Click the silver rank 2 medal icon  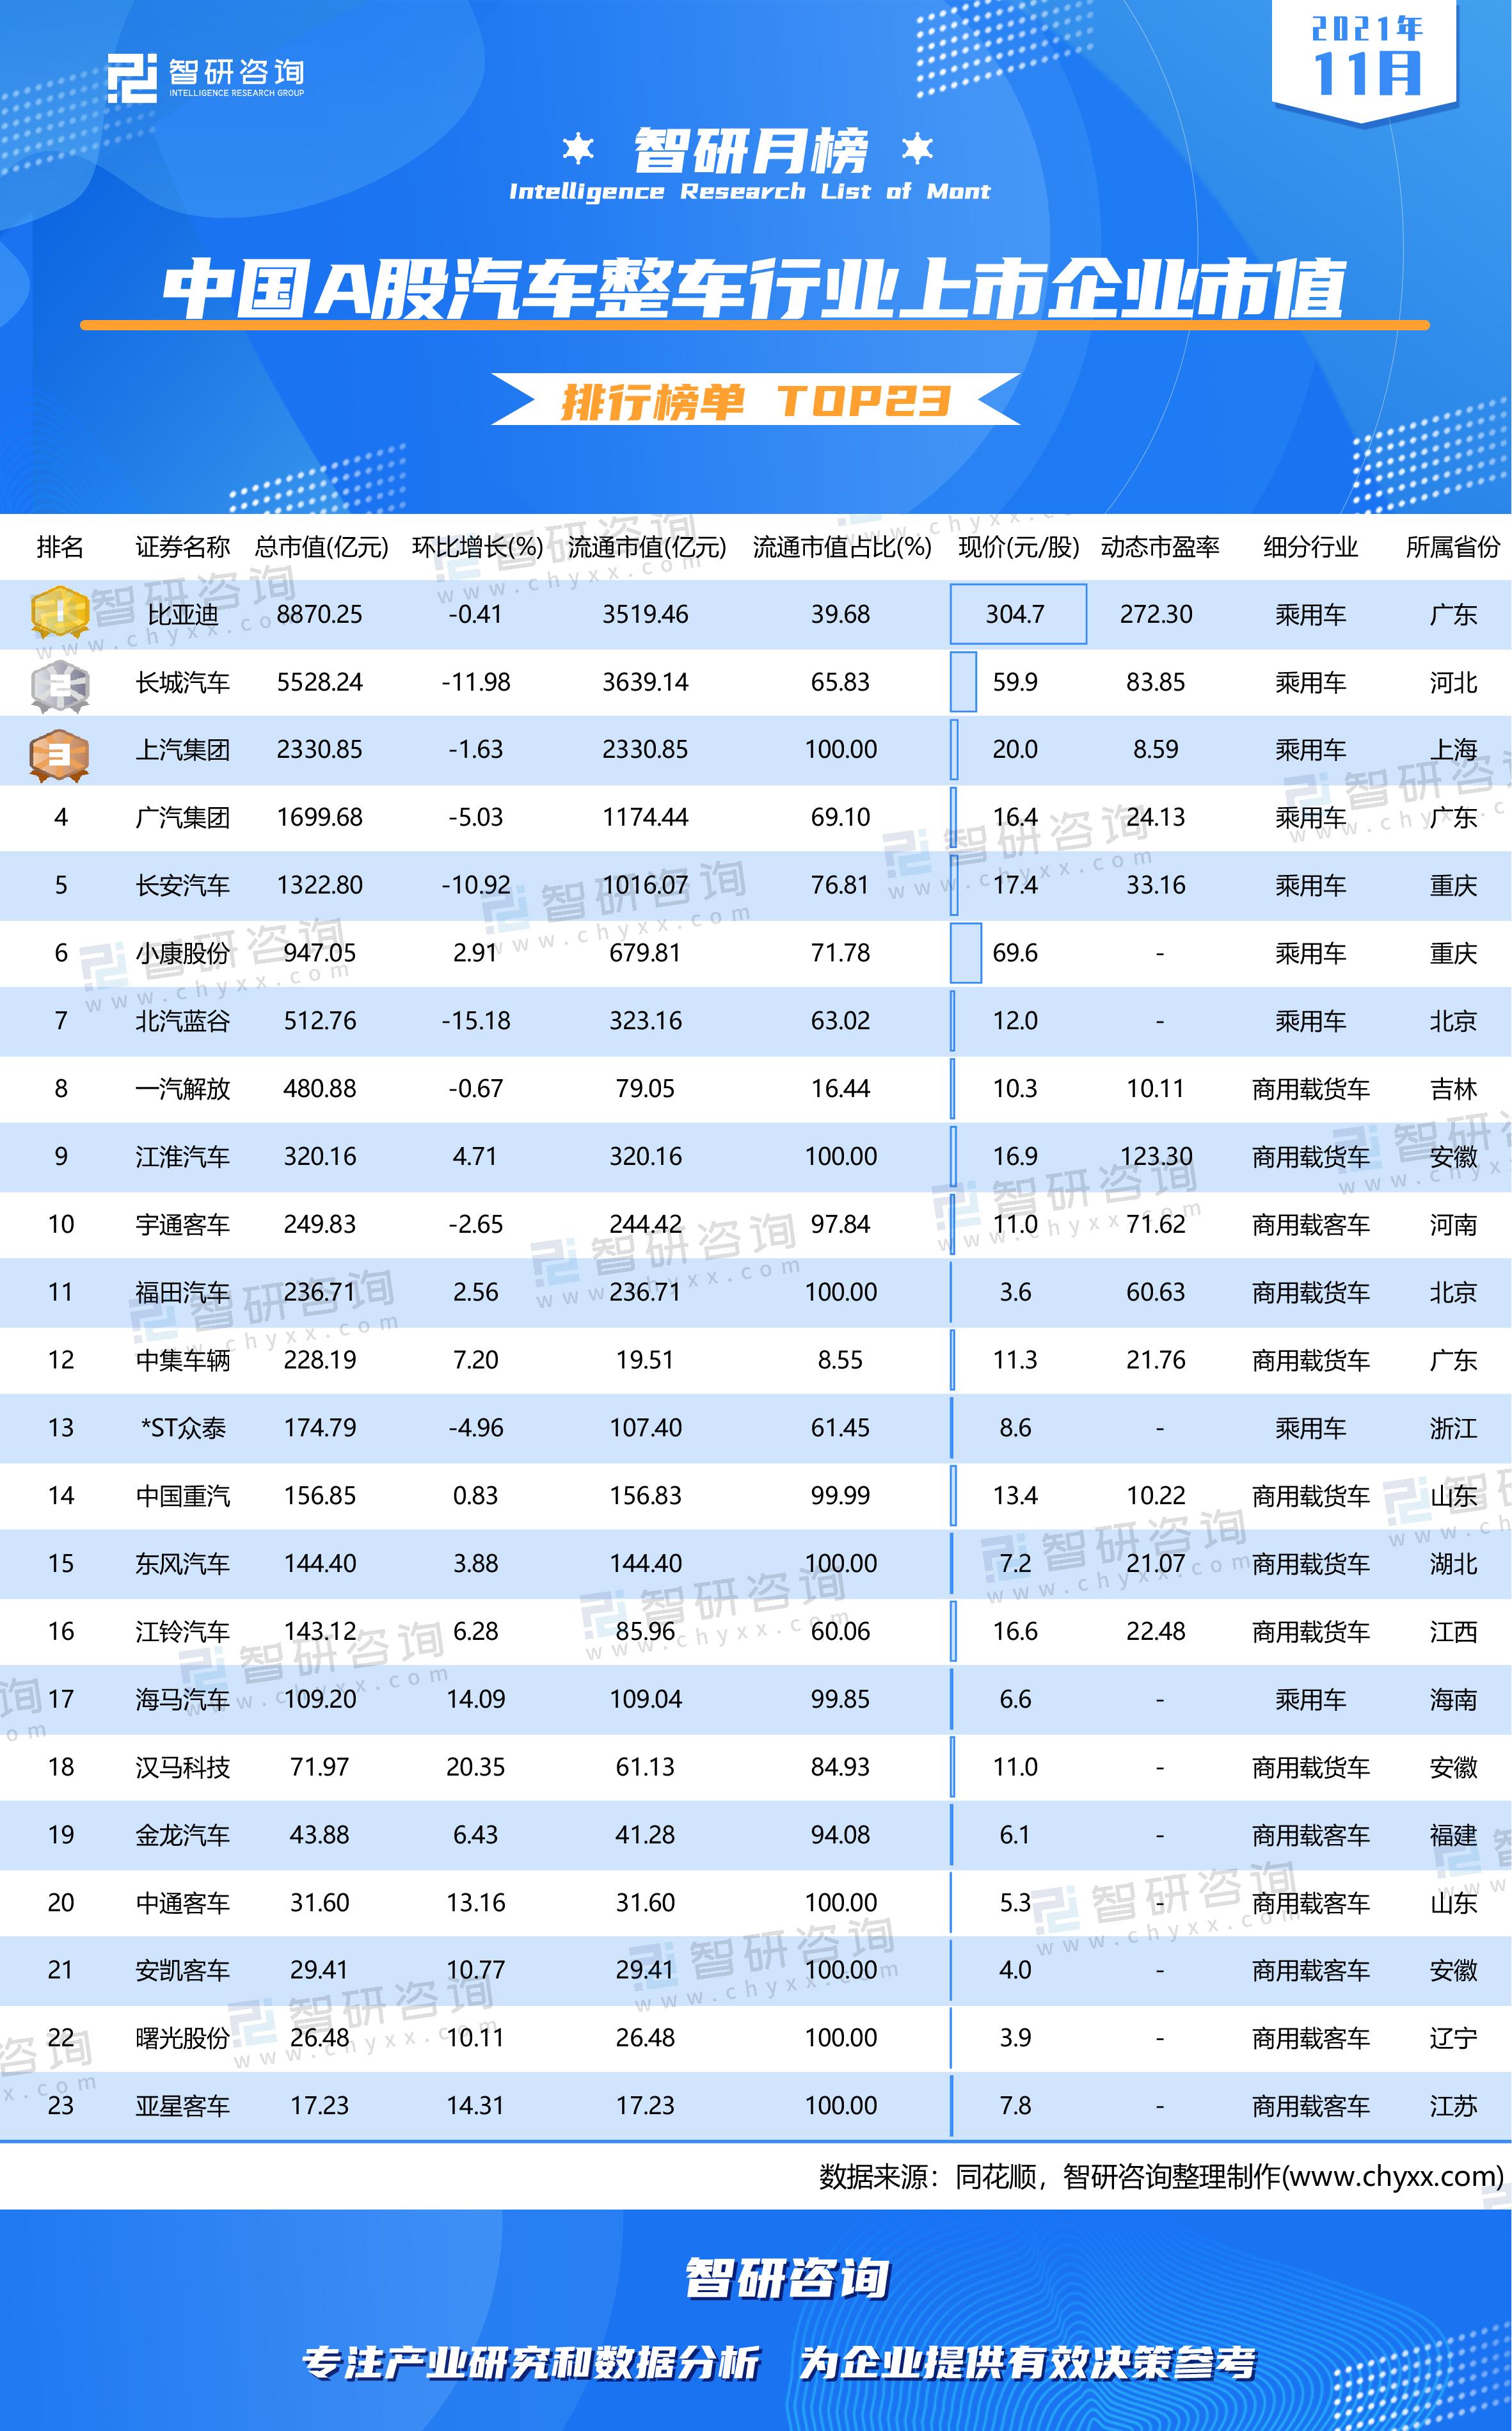pyautogui.click(x=60, y=685)
